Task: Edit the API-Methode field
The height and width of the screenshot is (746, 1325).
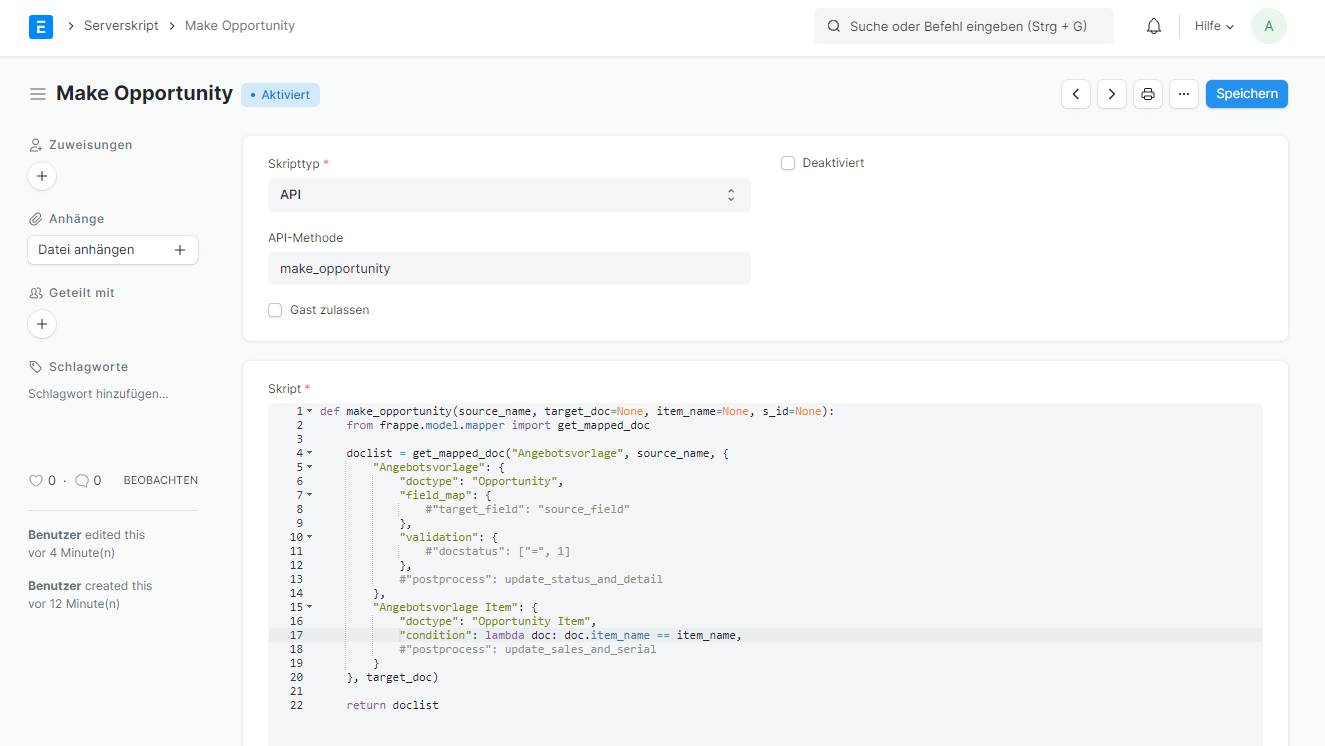Action: [509, 269]
